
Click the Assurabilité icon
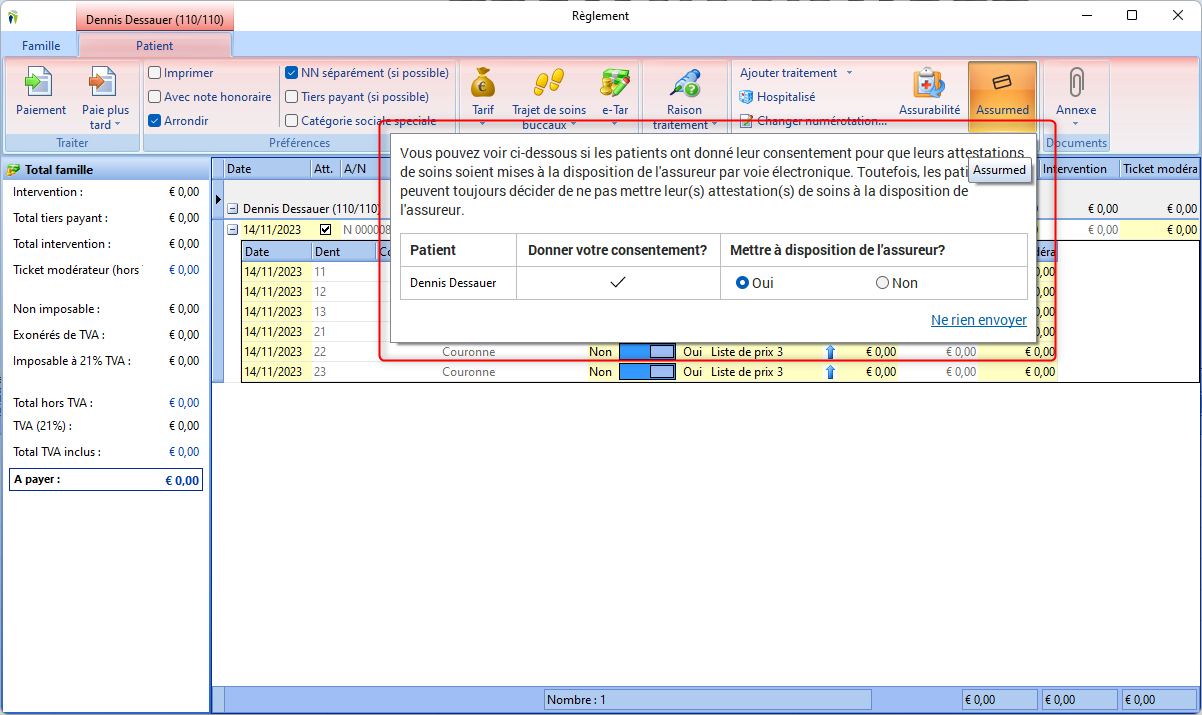coord(929,83)
